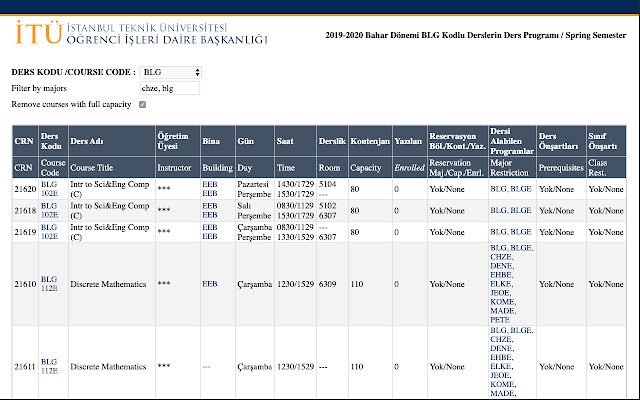Viewport: 640px width, 400px height.
Task: Click BLG, BLGE major restriction in row 21620
Action: [511, 189]
